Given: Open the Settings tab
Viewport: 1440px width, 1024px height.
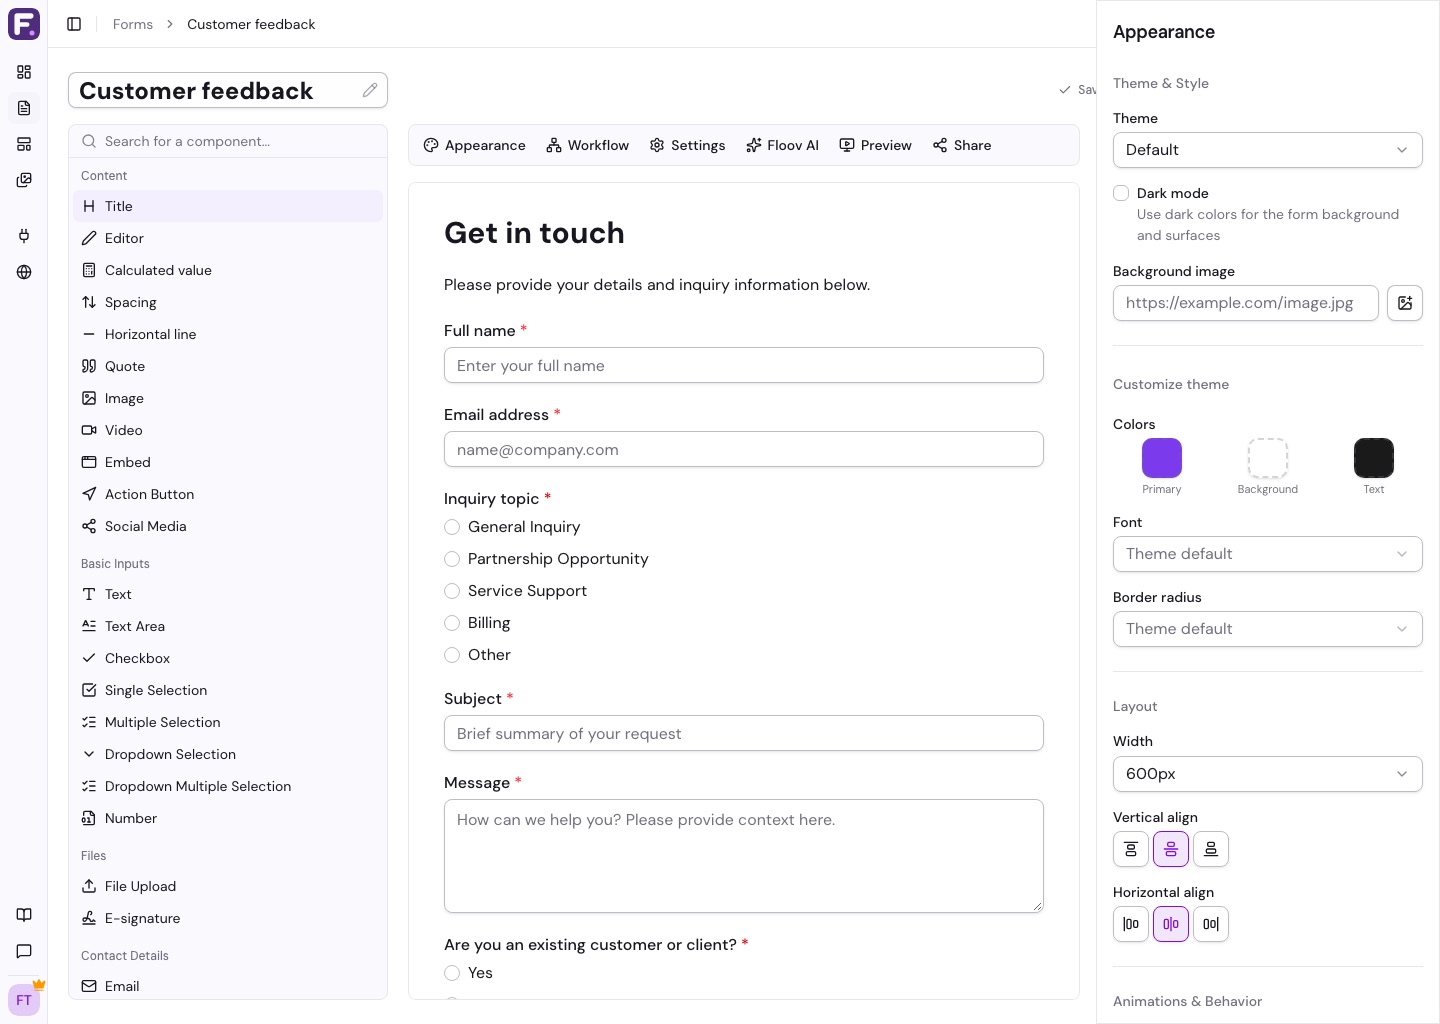Looking at the screenshot, I should (688, 145).
